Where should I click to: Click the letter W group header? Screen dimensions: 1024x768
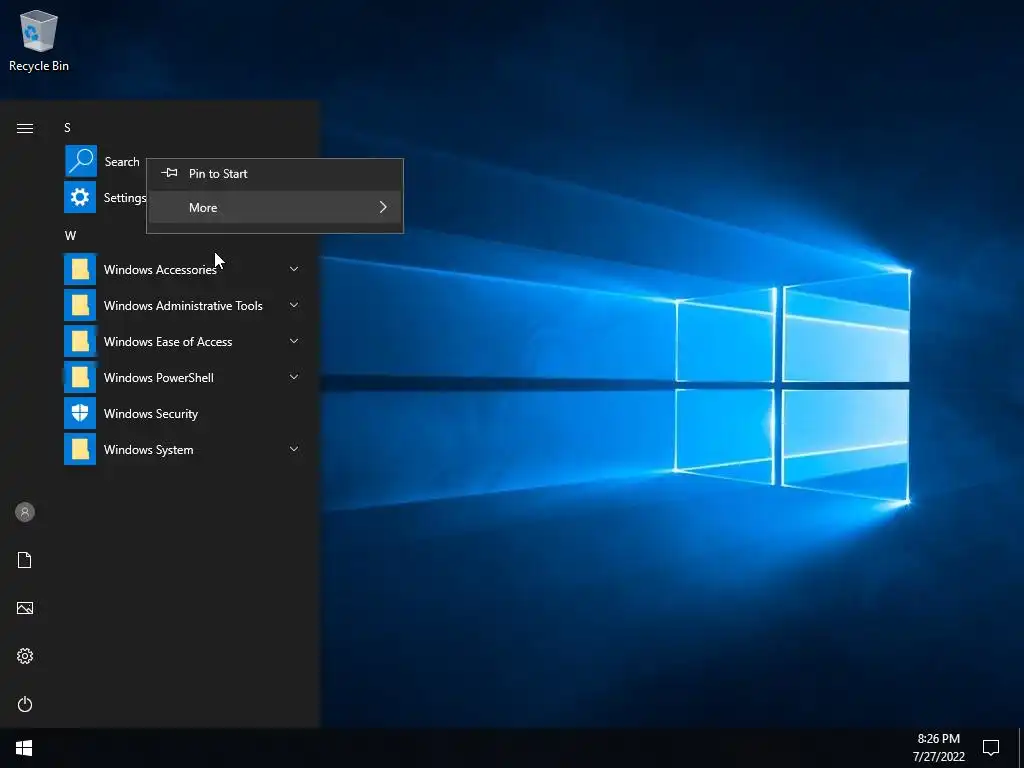70,236
